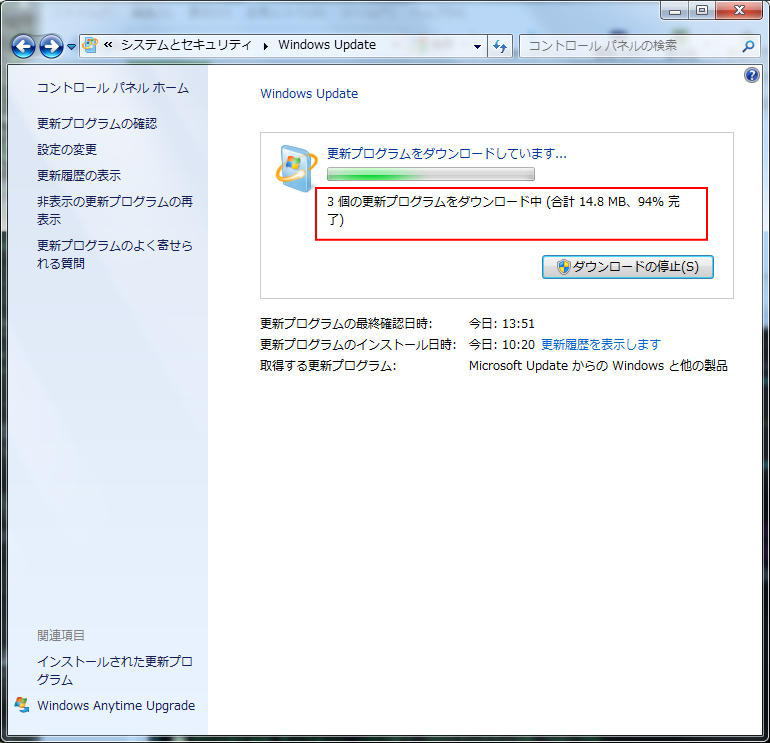Open 更新履歴の表示 in the sidebar
The image size is (770, 743).
[79, 175]
